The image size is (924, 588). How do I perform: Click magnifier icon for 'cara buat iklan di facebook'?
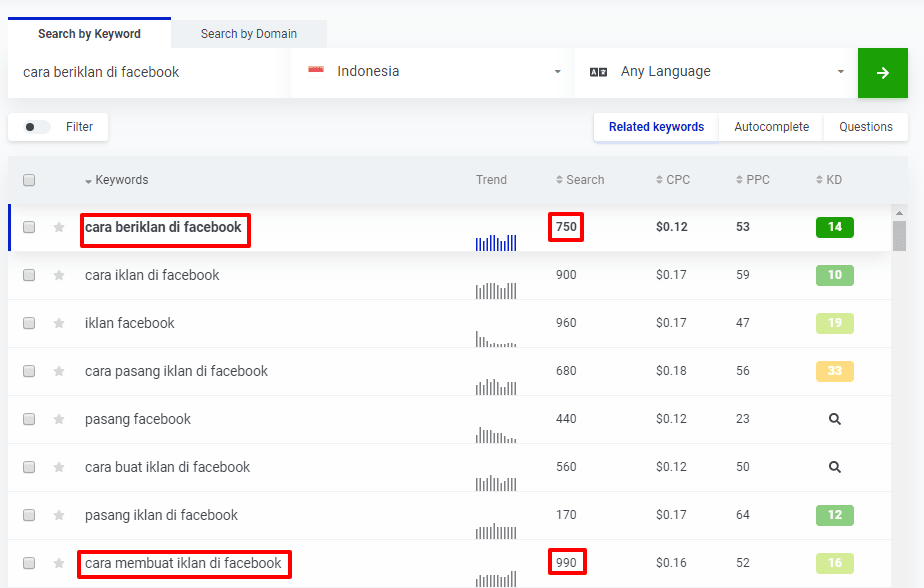point(834,467)
